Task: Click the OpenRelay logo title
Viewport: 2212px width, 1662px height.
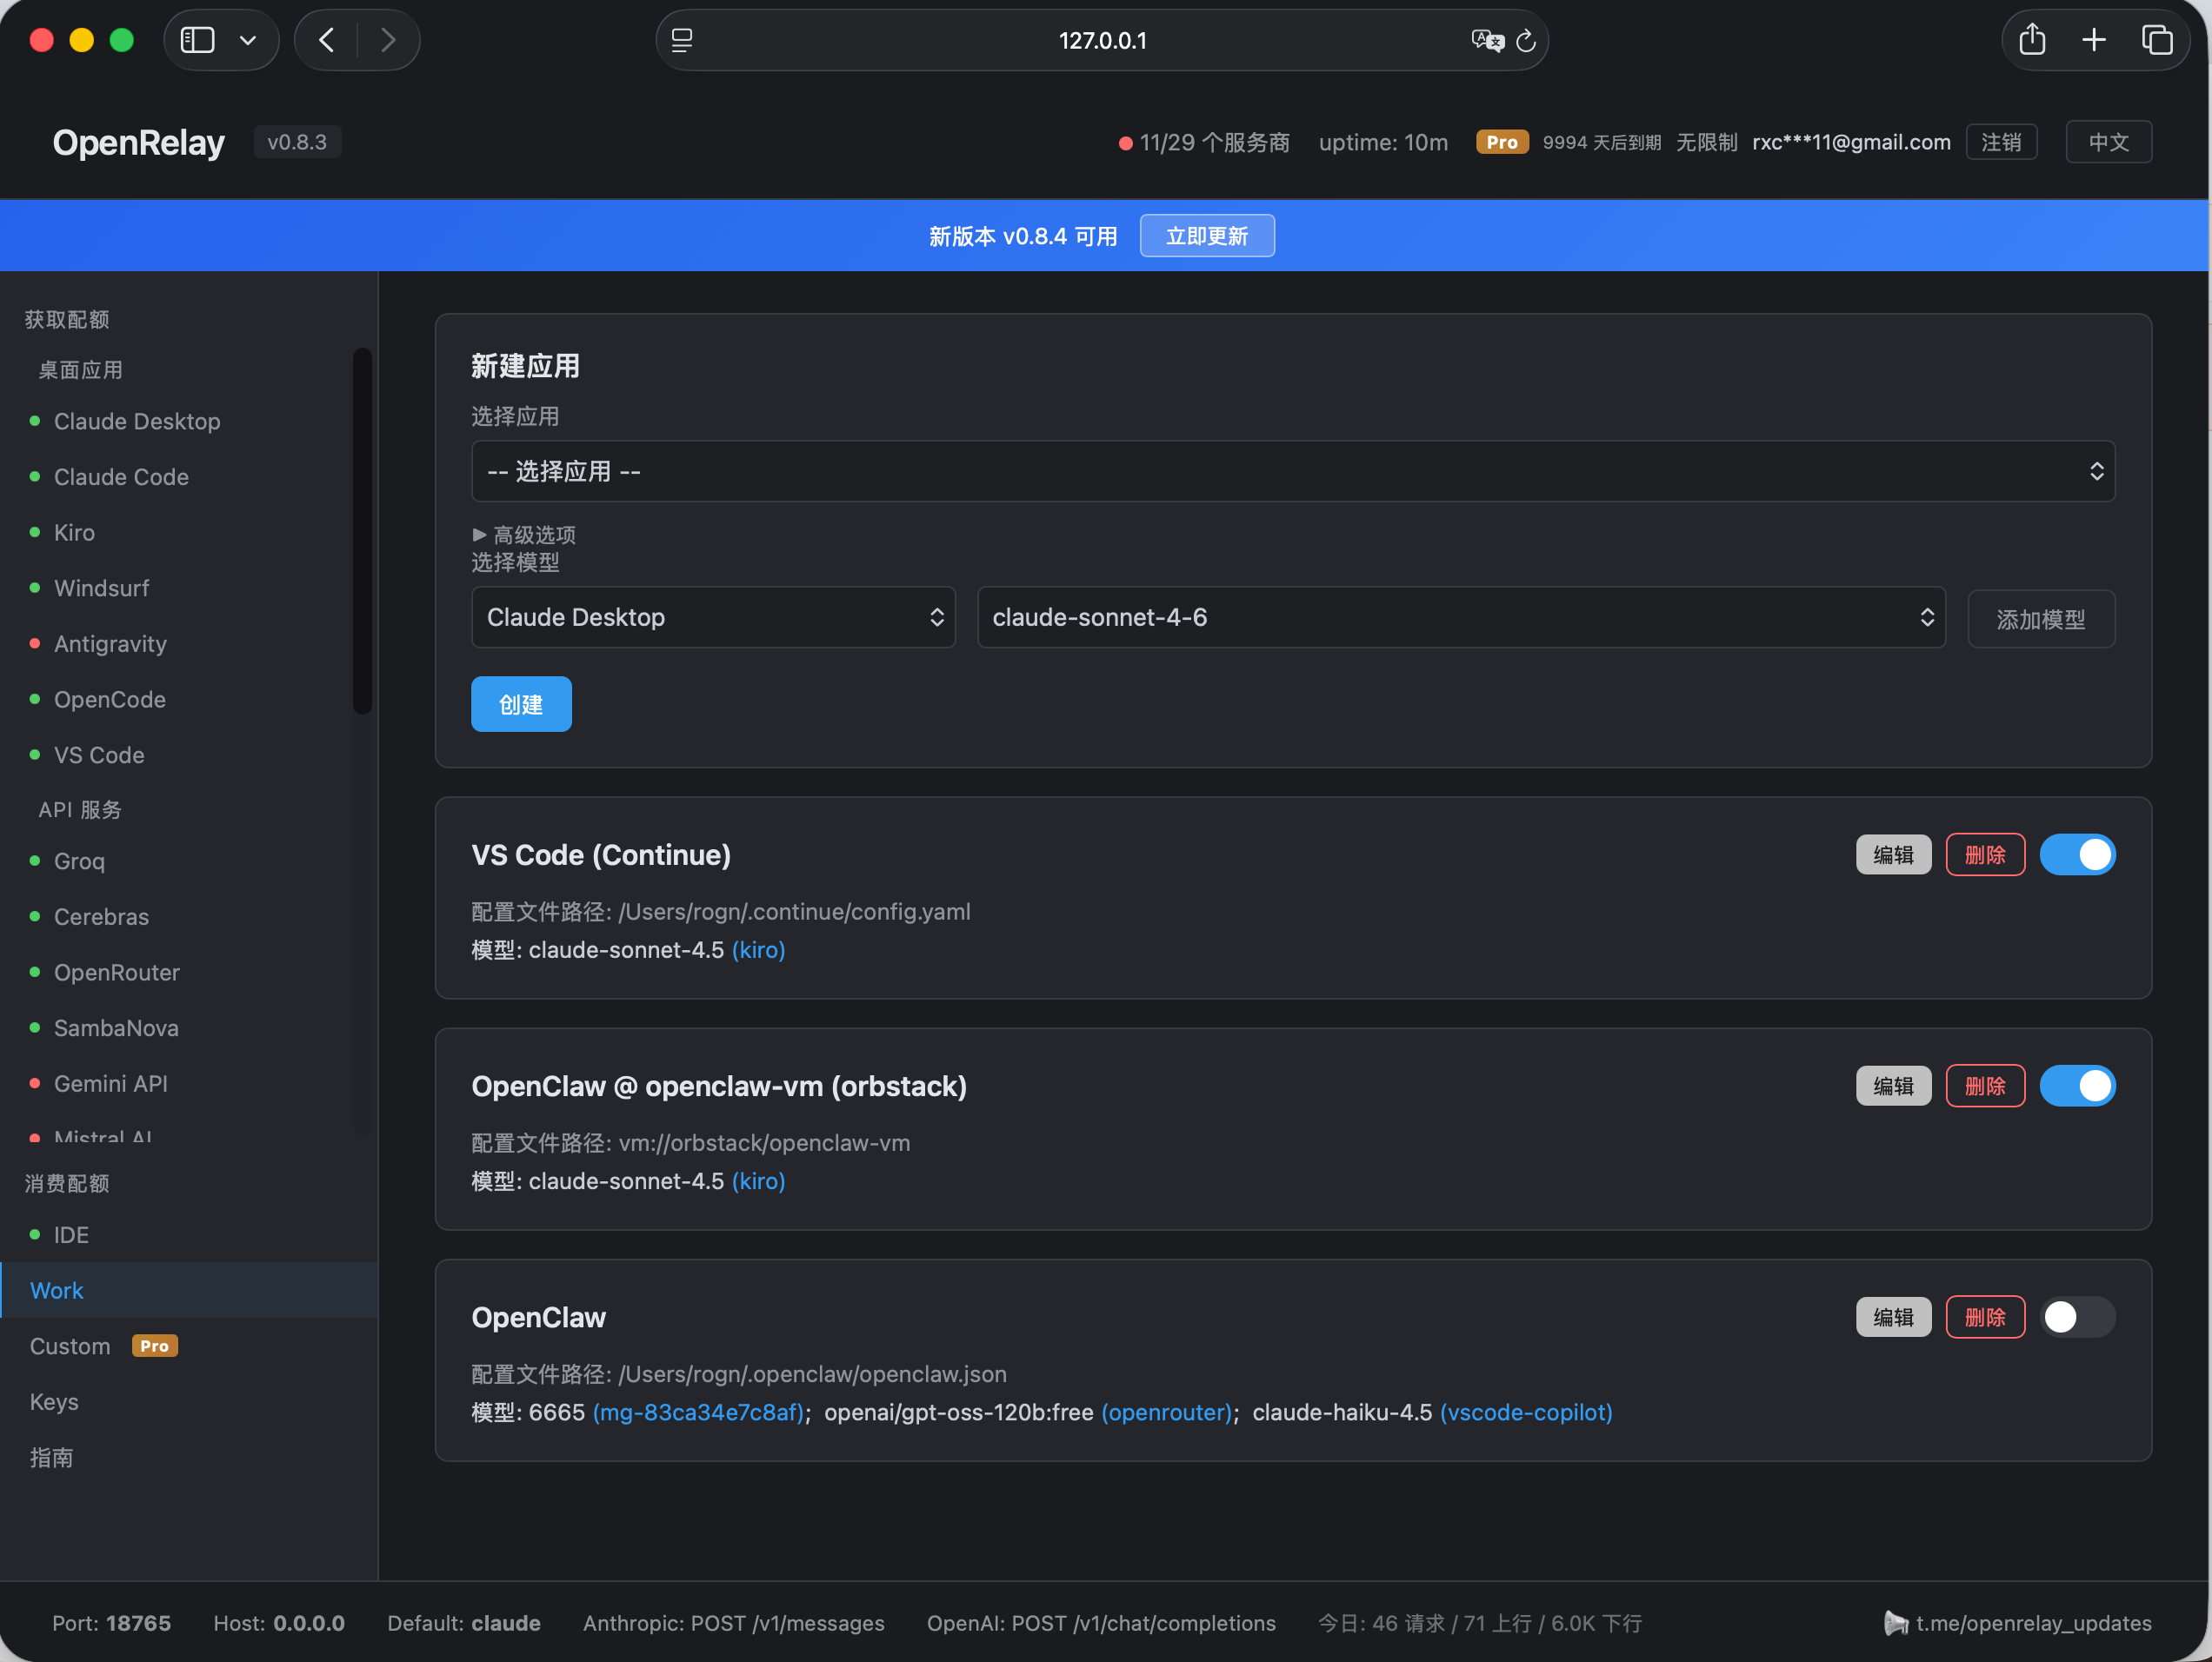Action: 138,142
